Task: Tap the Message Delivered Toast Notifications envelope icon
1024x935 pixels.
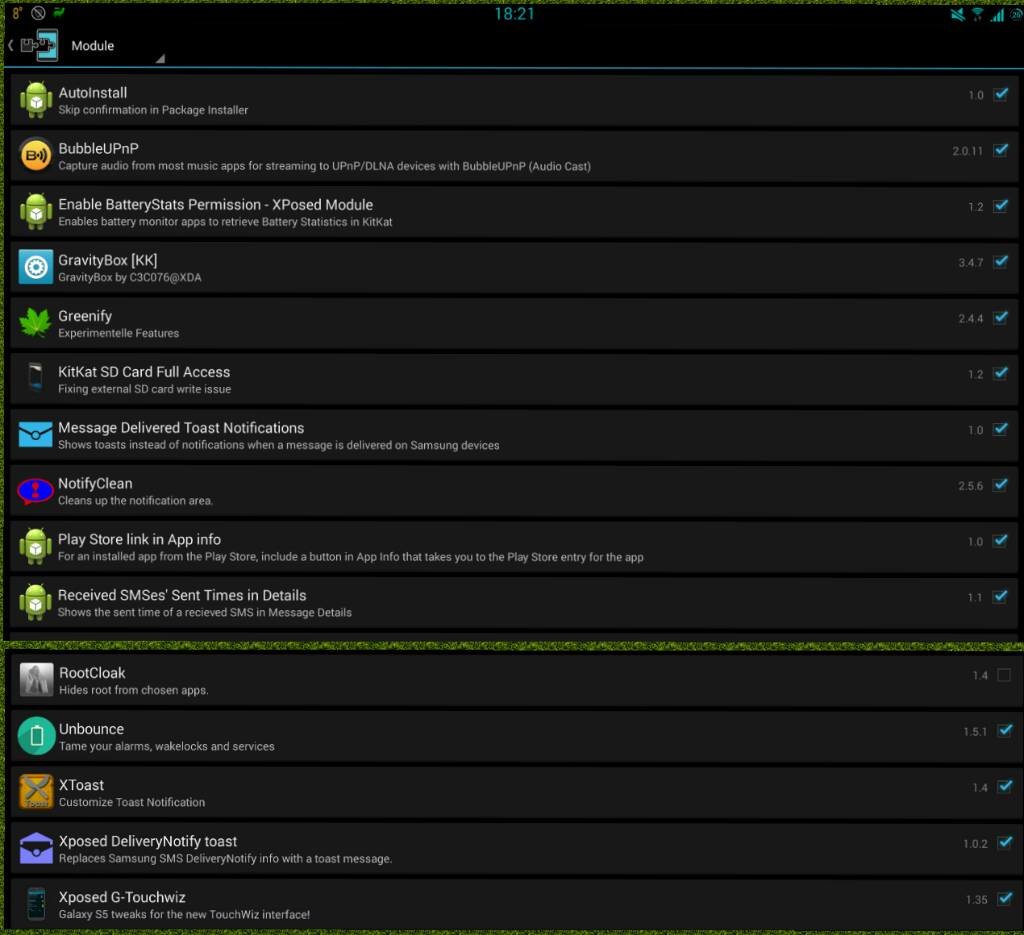Action: (x=36, y=434)
